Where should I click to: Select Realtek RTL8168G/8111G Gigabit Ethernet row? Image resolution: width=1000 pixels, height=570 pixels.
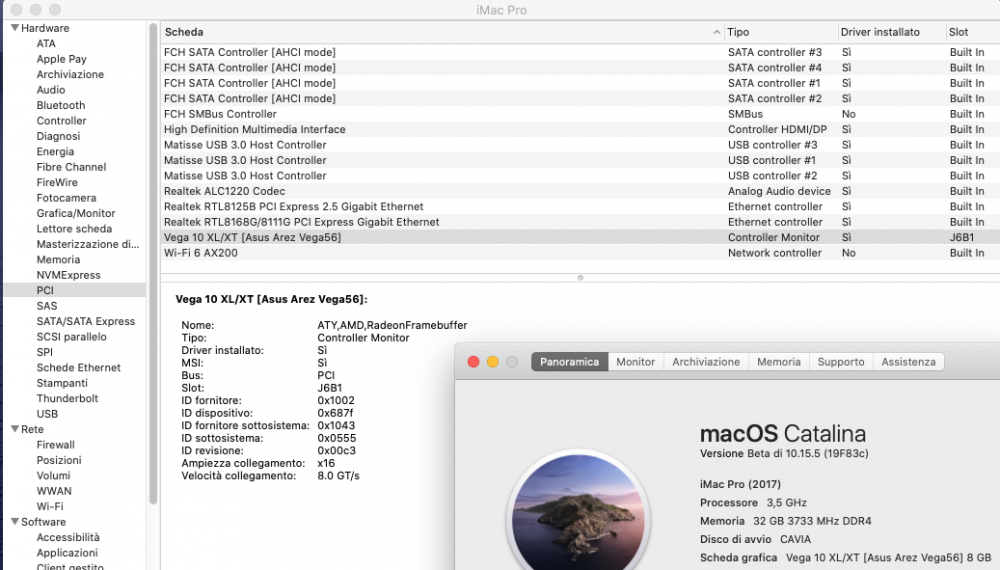580,222
